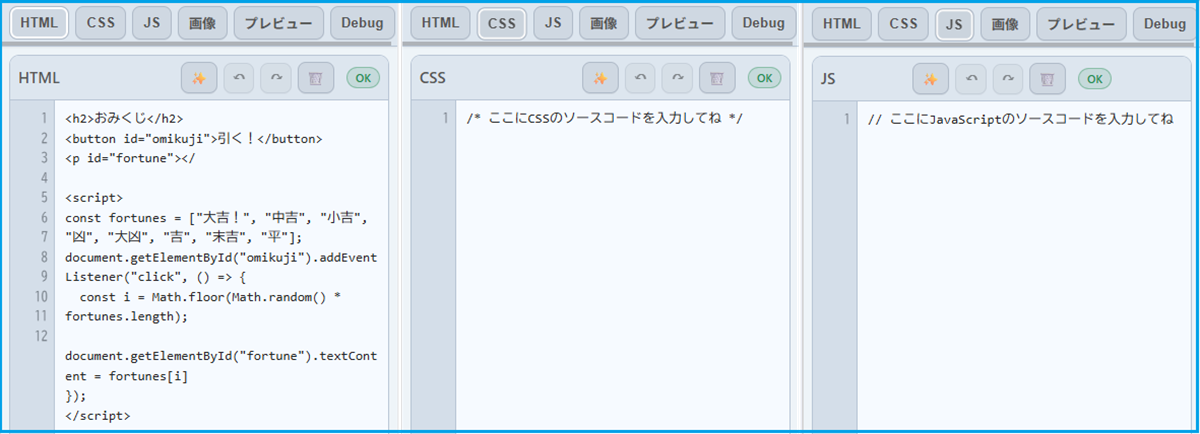Click the trash icon in the CSS editor
Image resolution: width=1200 pixels, height=434 pixels.
pyautogui.click(x=717, y=78)
